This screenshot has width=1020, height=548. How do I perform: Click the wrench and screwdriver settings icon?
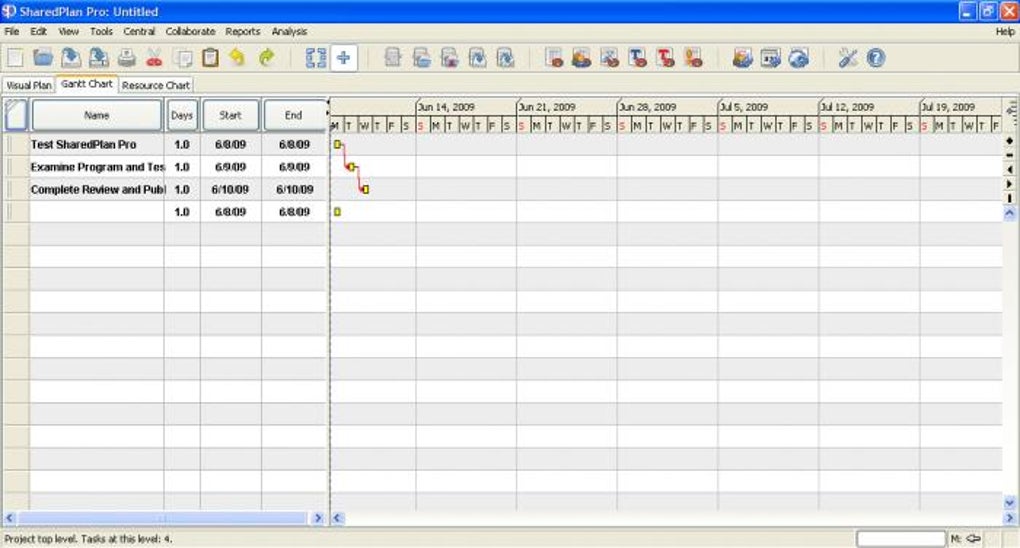(847, 58)
